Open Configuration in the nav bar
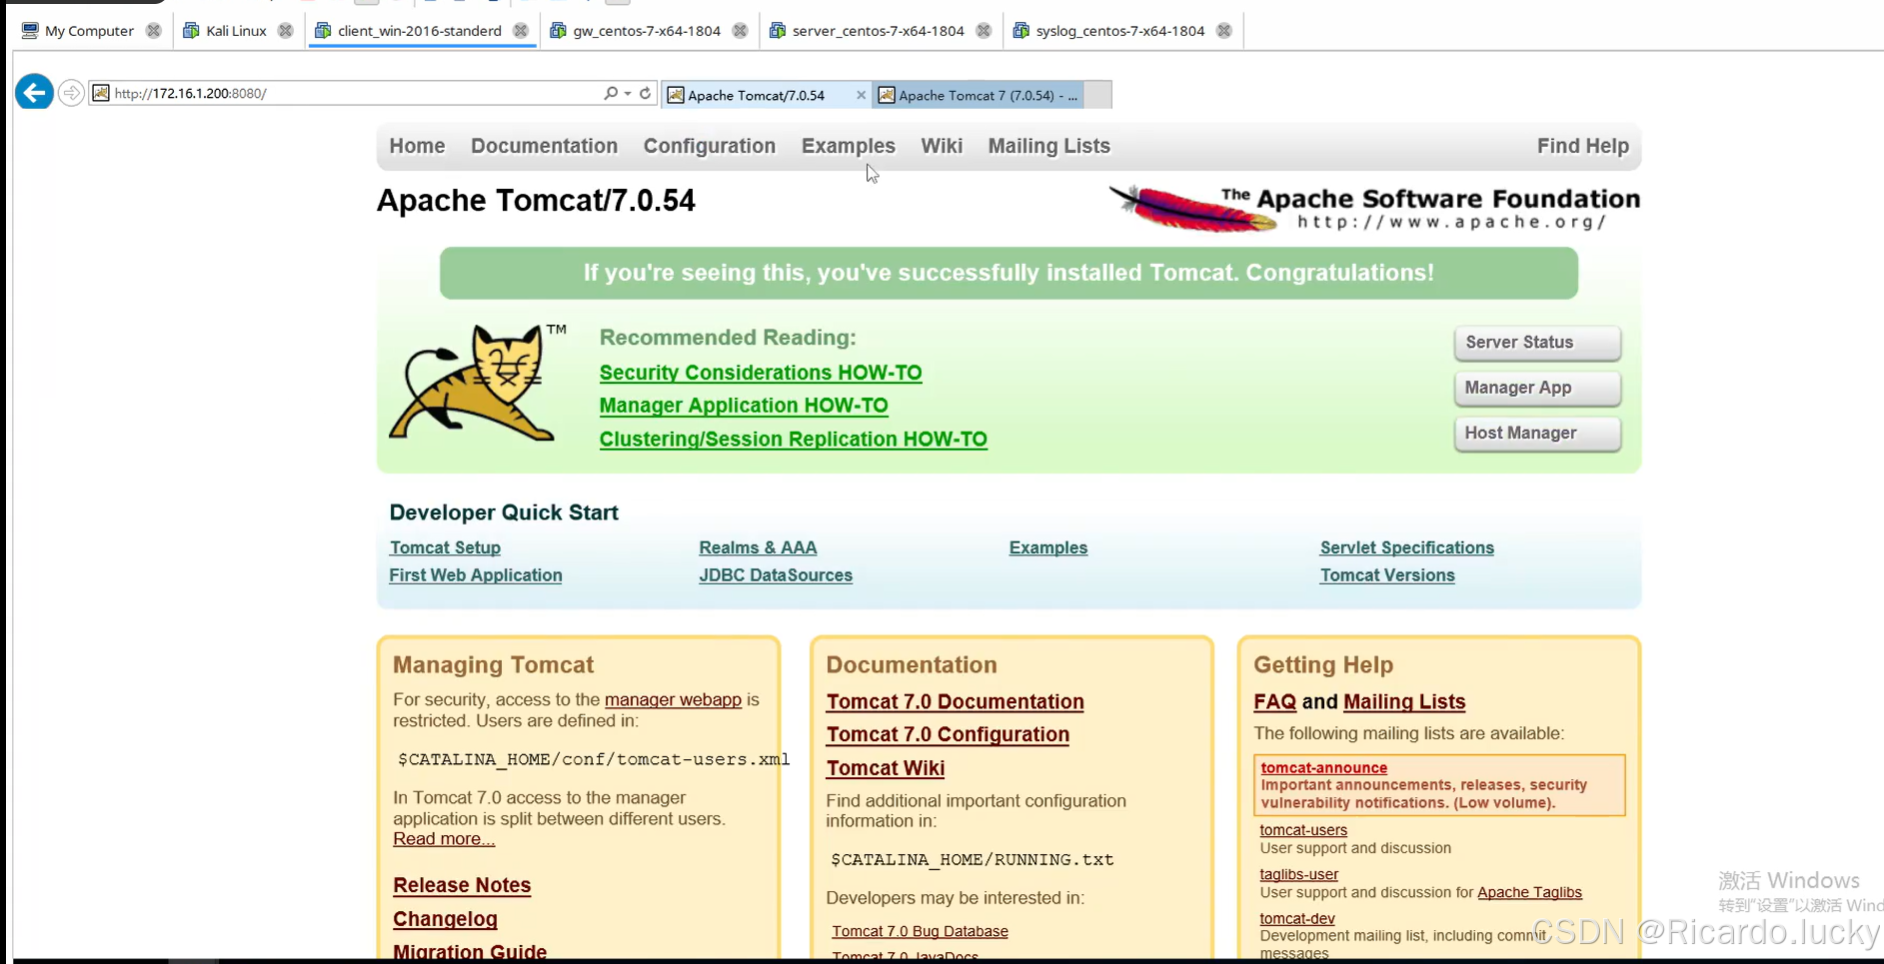Viewport: 1884px width, 964px height. [709, 146]
